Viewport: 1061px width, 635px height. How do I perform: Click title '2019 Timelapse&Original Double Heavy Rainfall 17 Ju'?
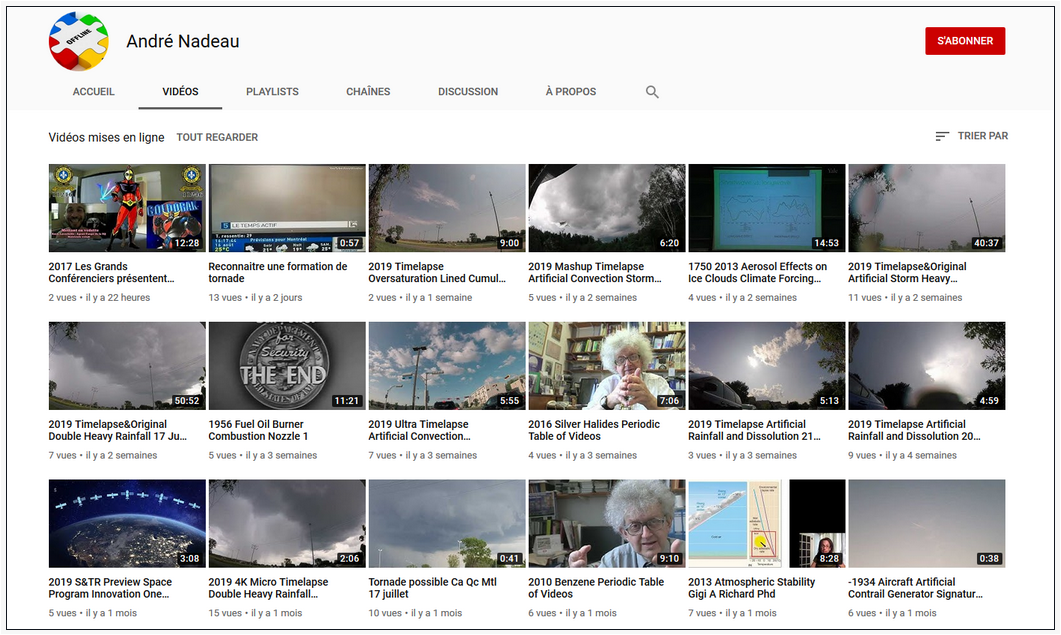118,430
